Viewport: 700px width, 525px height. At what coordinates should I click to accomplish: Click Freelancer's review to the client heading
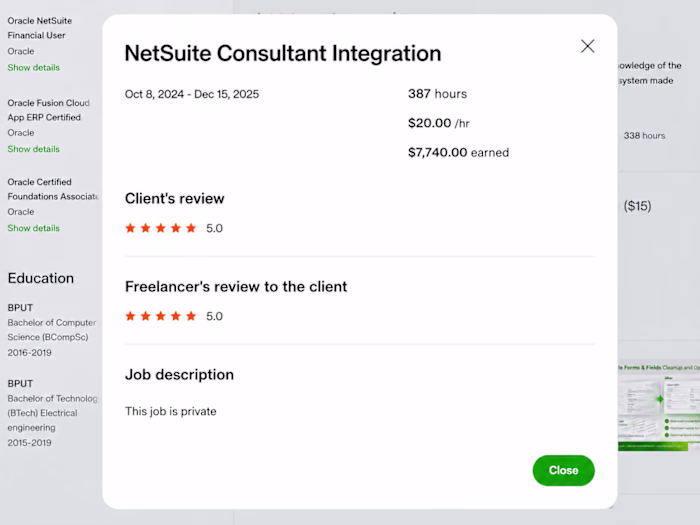[236, 286]
